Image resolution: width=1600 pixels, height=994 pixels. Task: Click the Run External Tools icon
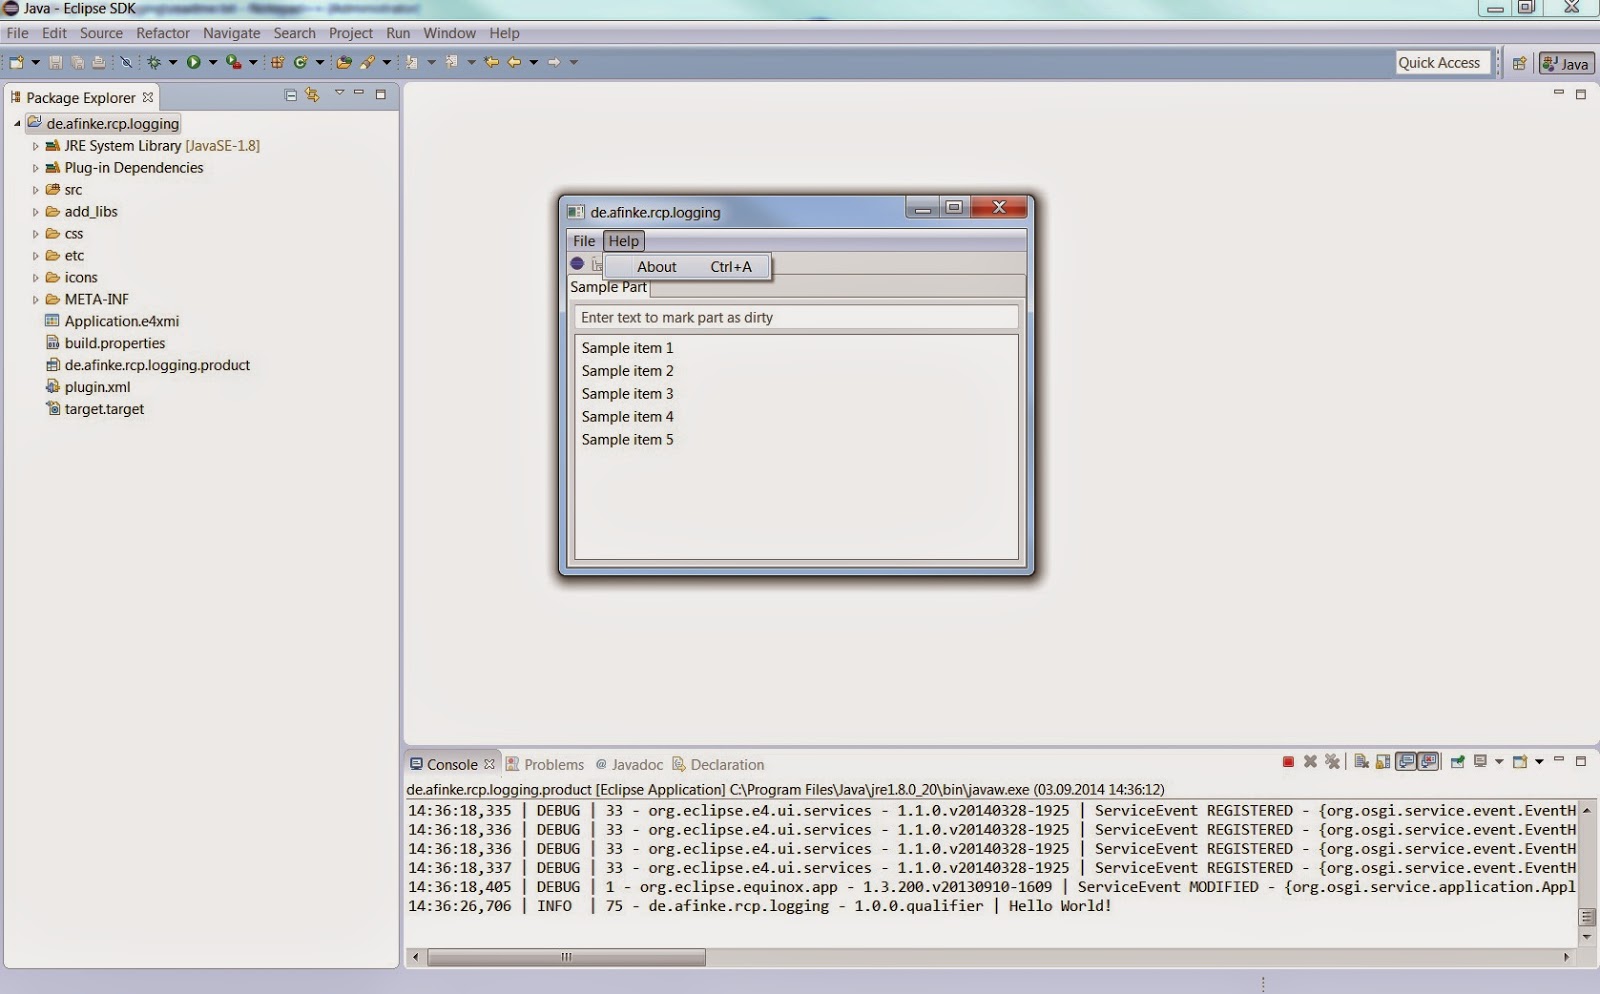[233, 62]
